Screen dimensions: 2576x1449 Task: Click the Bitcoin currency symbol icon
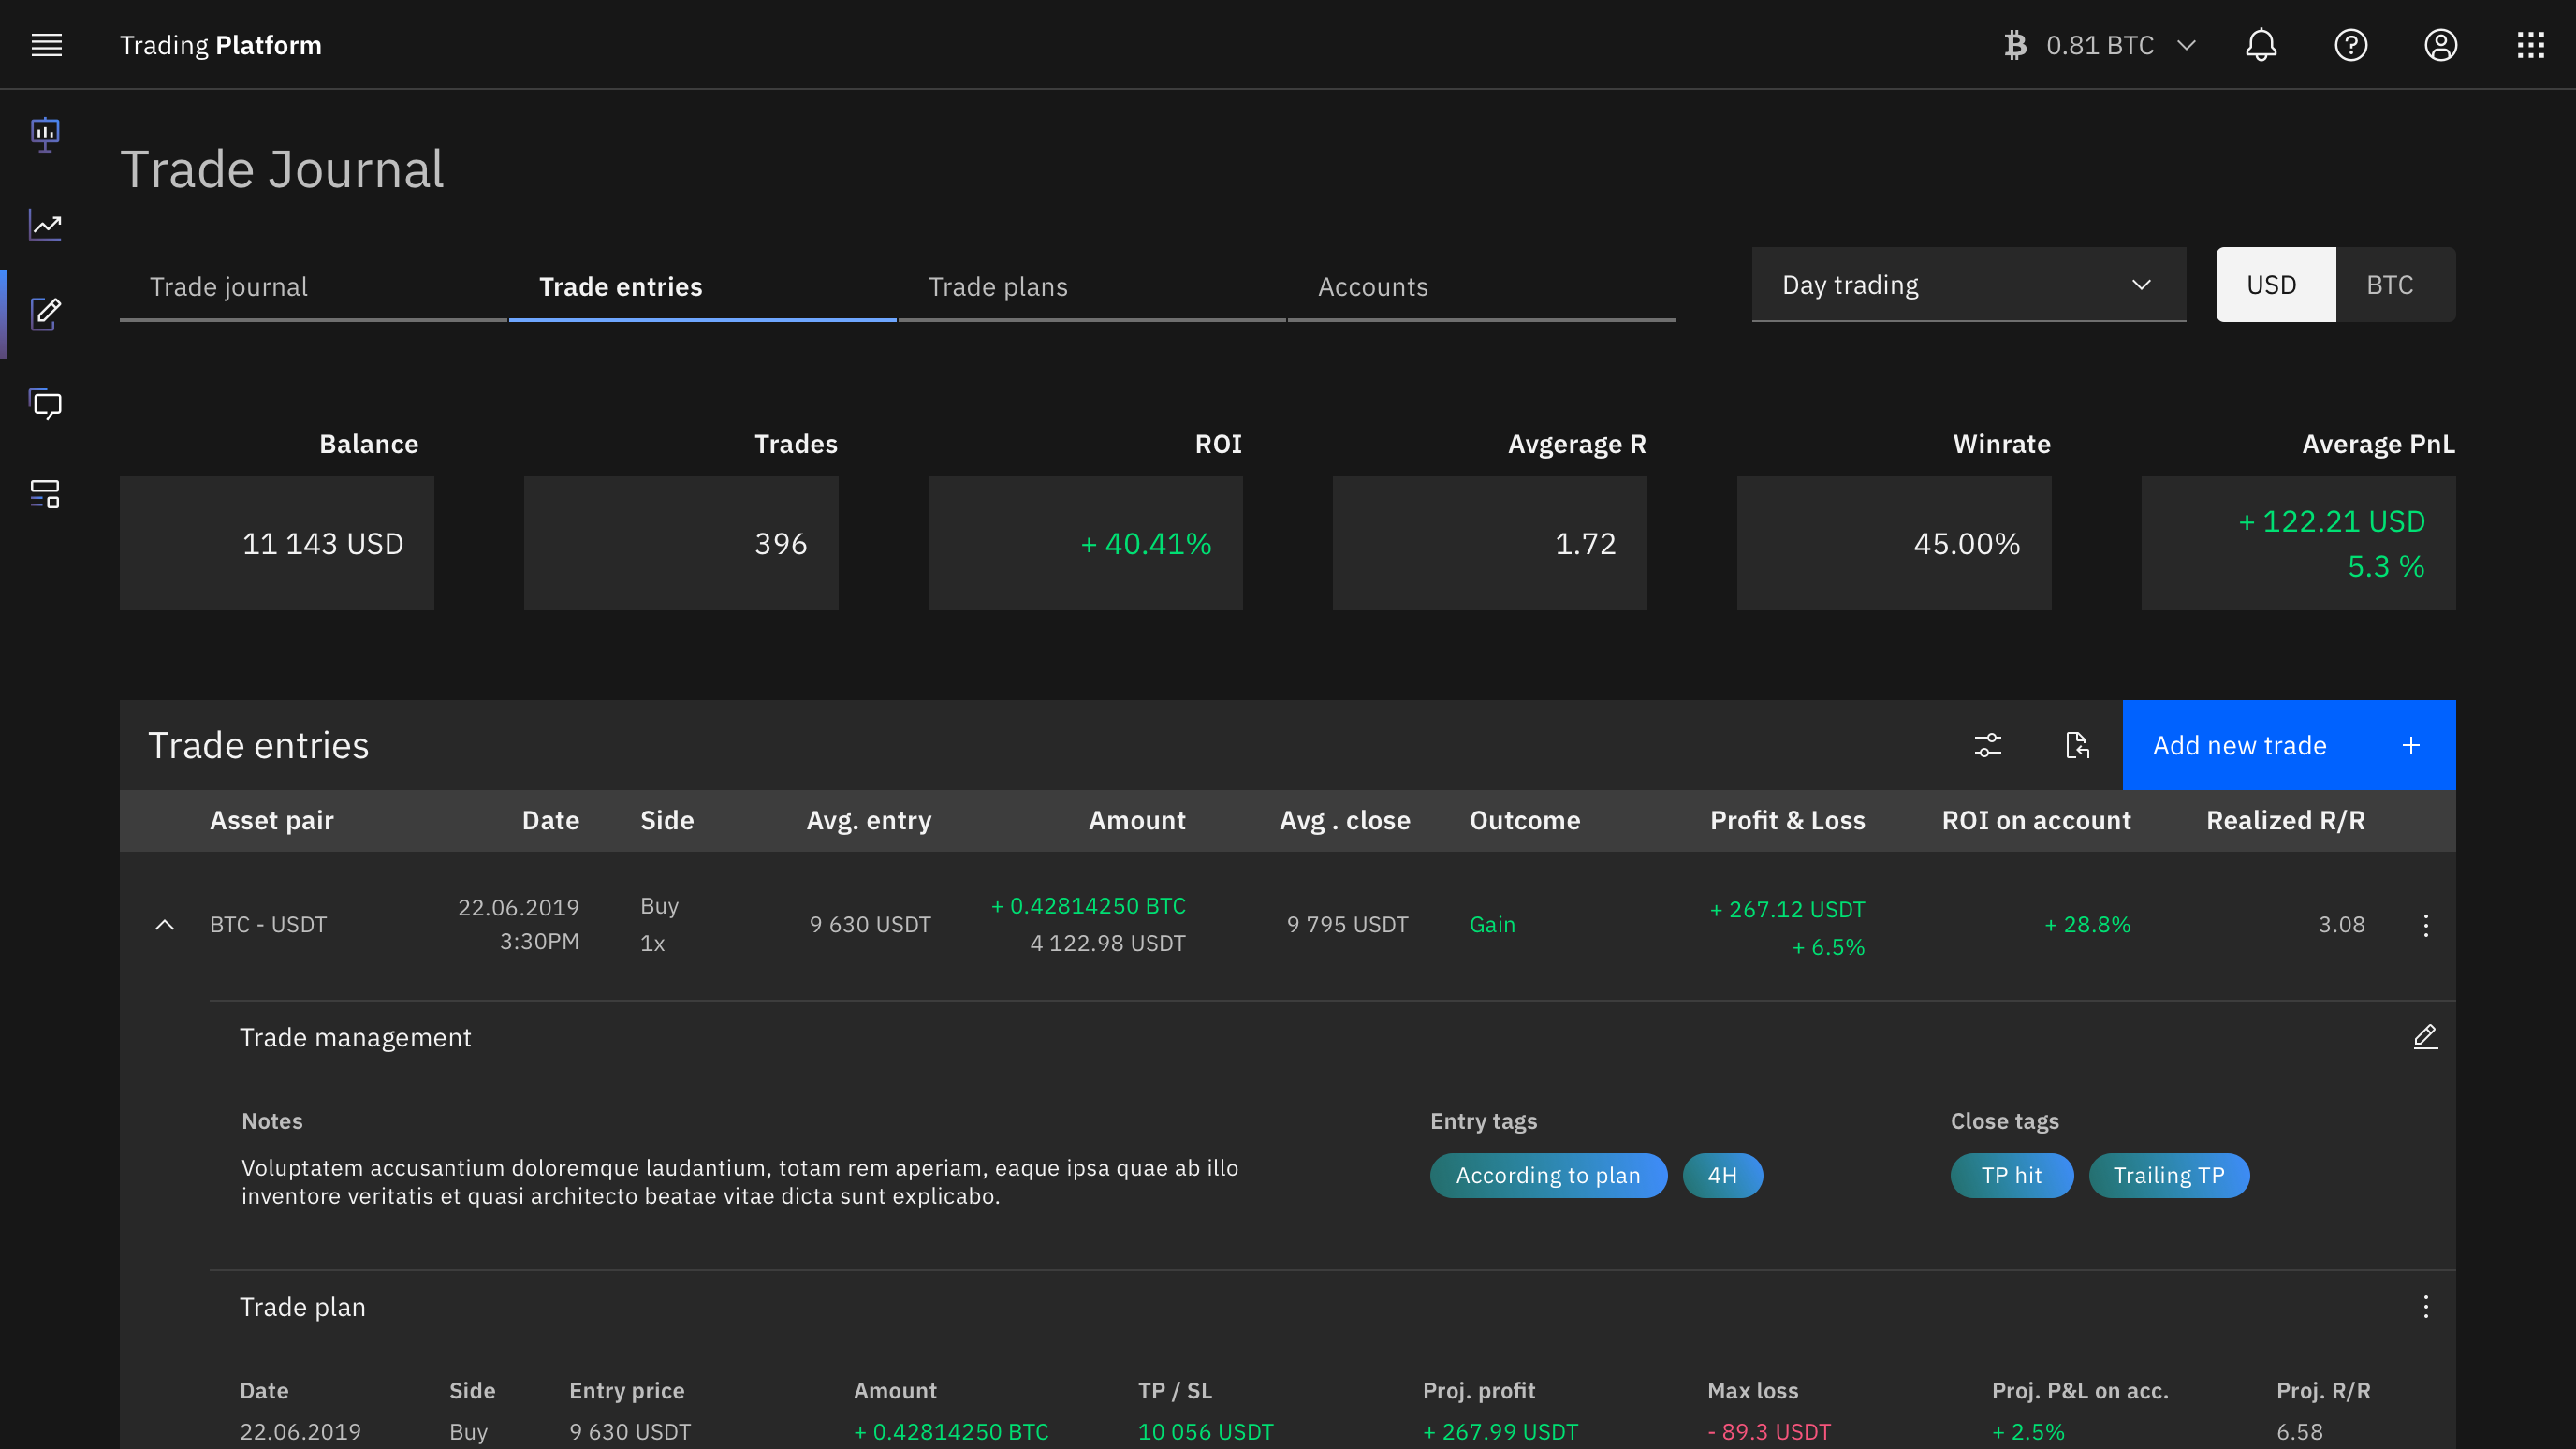pyautogui.click(x=2015, y=45)
